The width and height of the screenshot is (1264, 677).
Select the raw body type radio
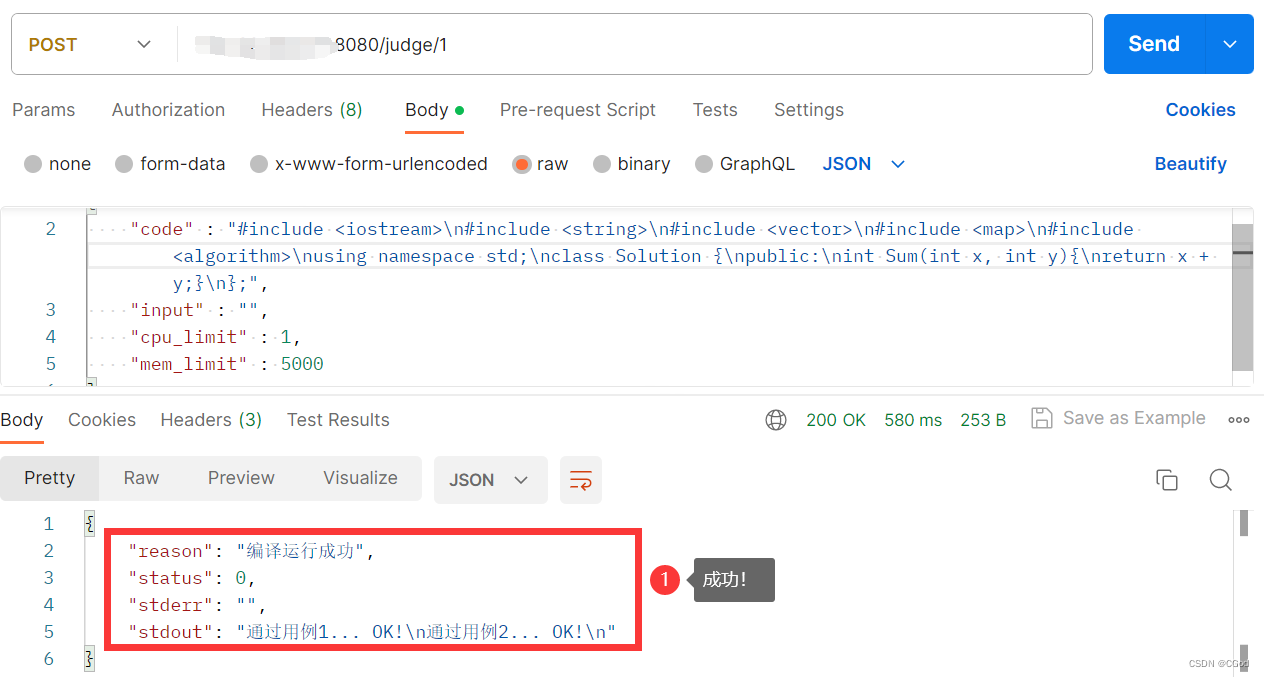521,164
